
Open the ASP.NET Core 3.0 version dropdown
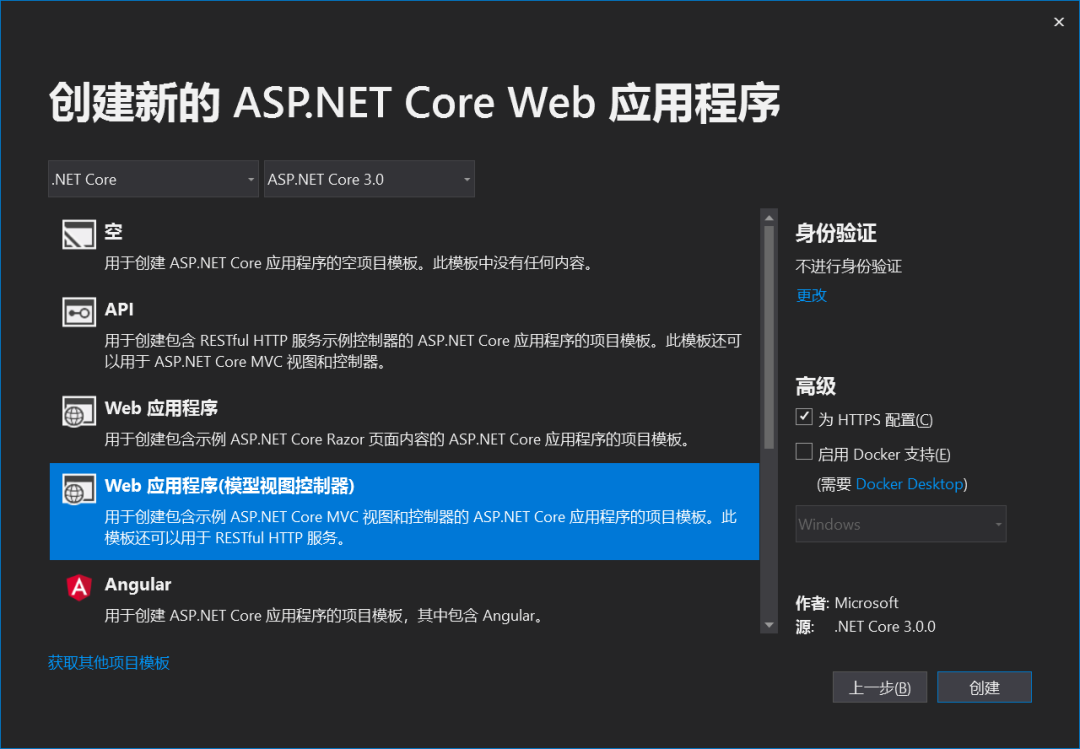click(x=369, y=179)
